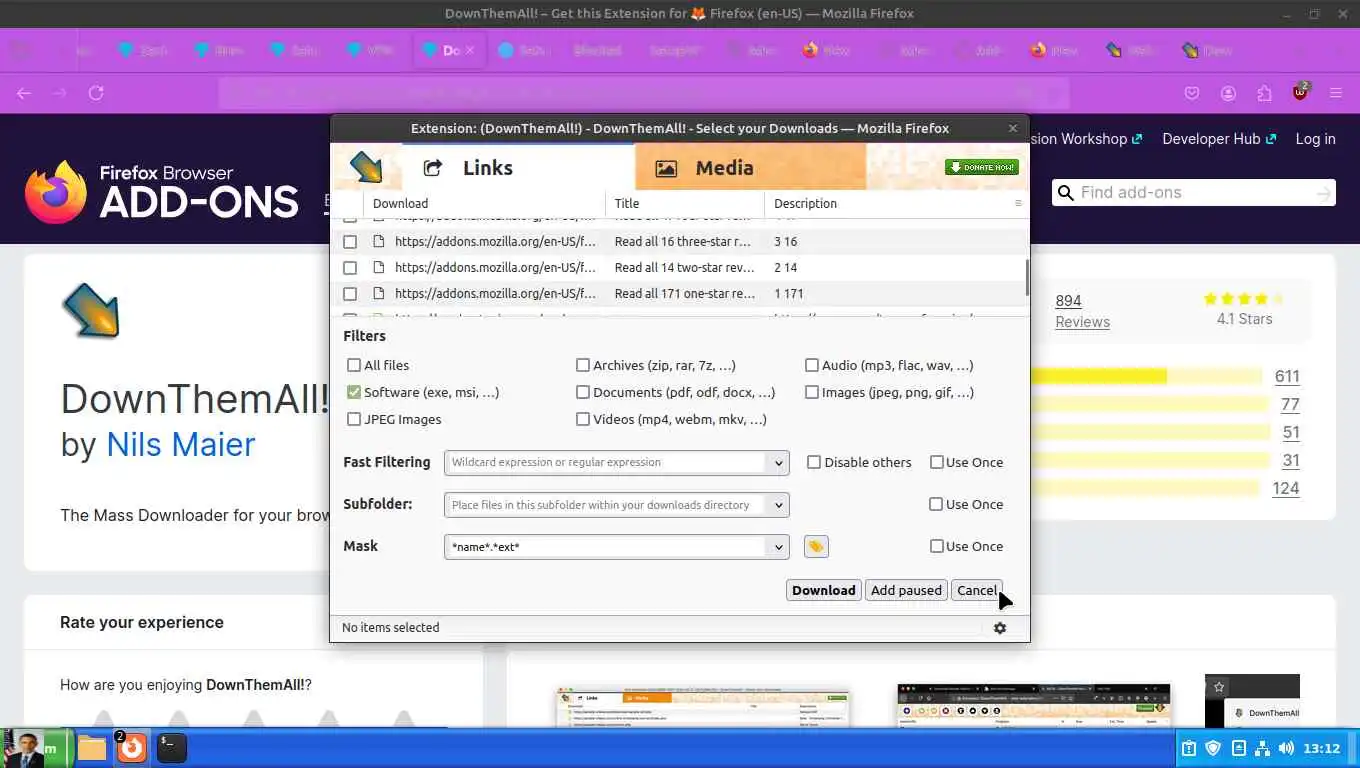The image size is (1360, 768).
Task: Open the taskbar start menu icon
Action: 38,748
